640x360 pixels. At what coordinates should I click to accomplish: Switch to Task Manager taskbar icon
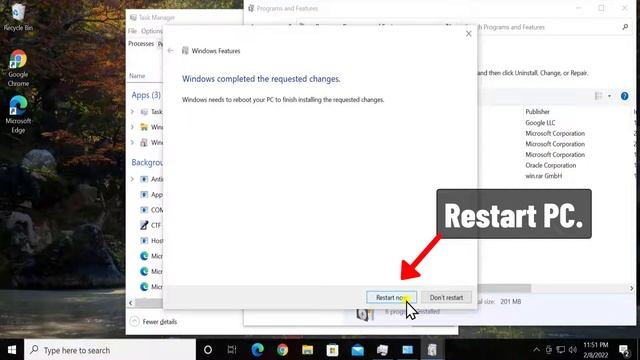(x=382, y=350)
